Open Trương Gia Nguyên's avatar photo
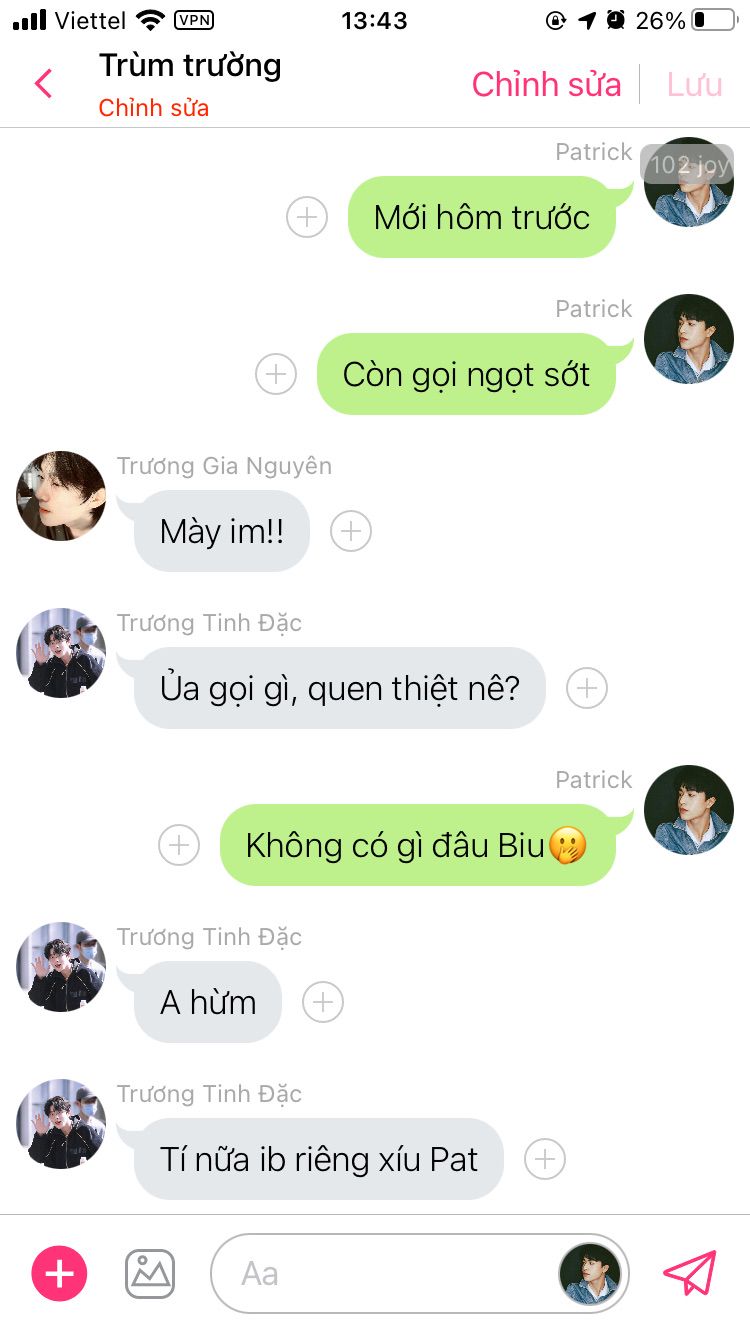 (61, 495)
